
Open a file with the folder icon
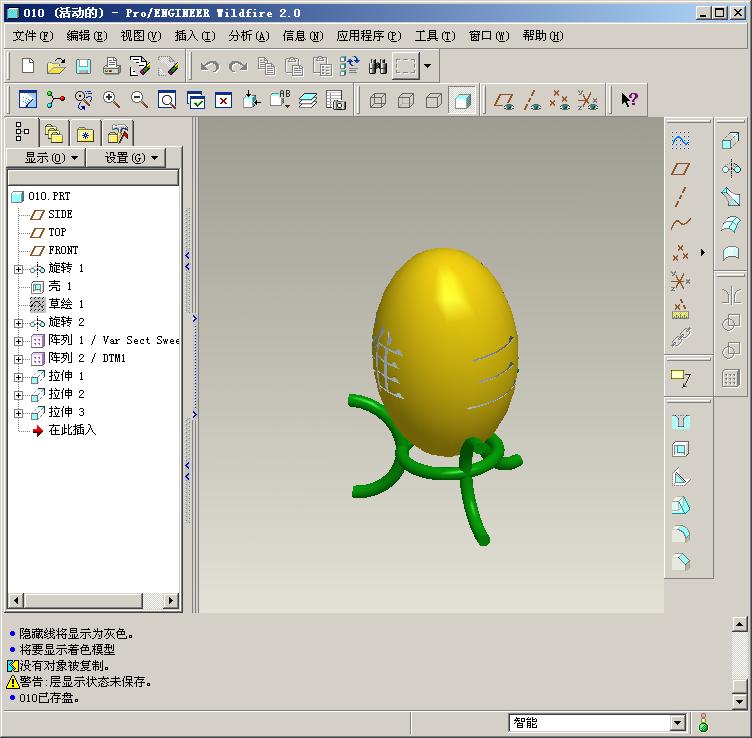(56, 66)
